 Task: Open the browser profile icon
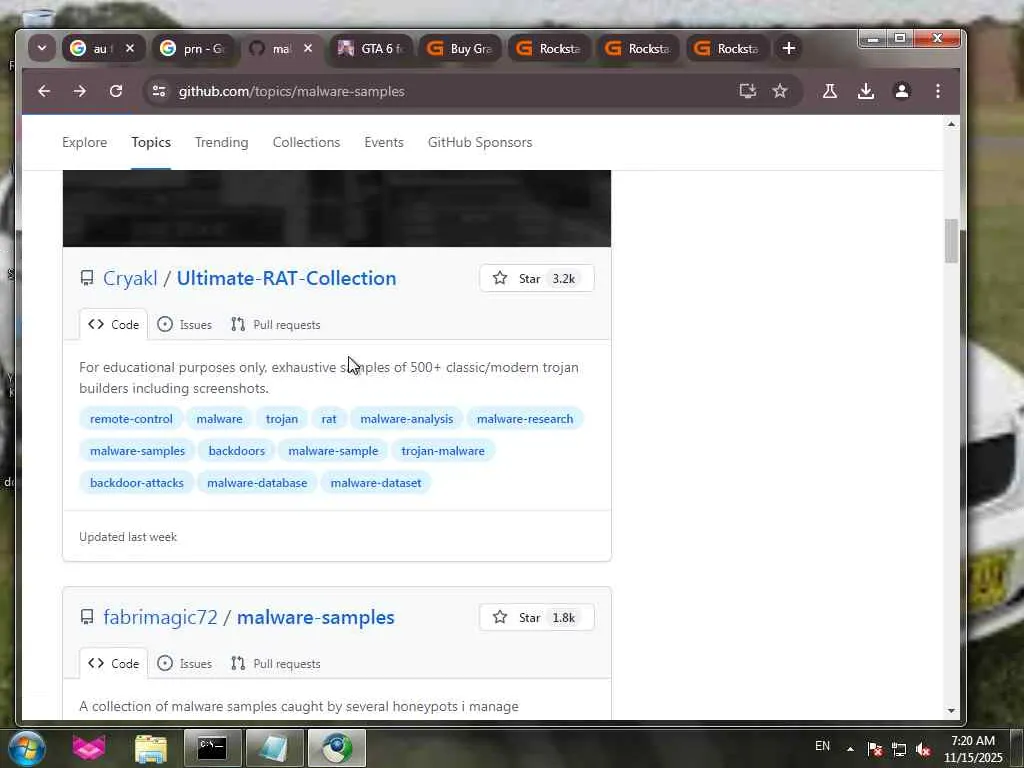[x=902, y=91]
